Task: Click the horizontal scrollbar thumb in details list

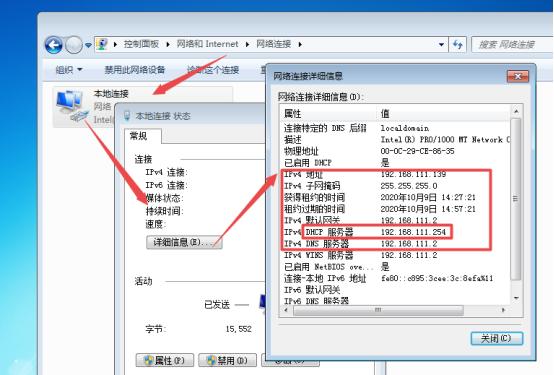Action: point(378,310)
